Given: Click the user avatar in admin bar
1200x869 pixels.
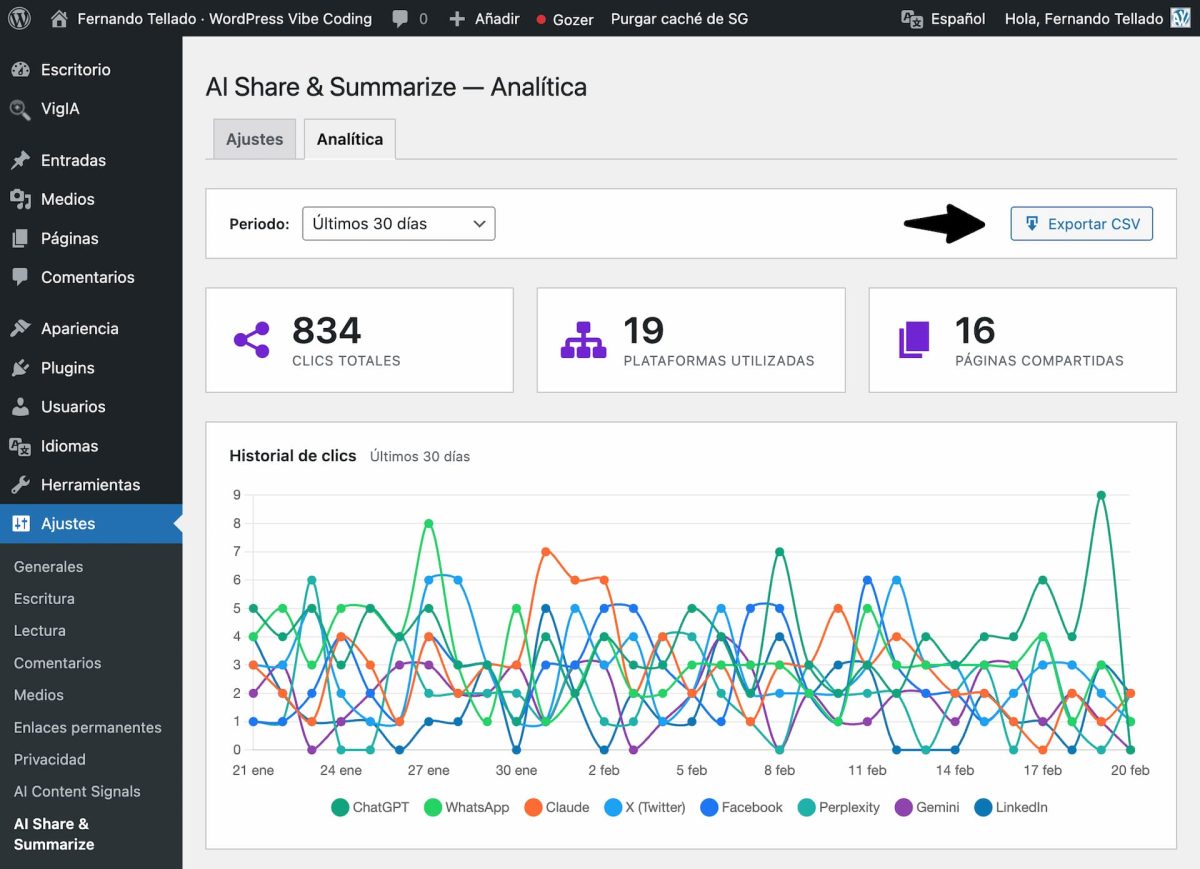Looking at the screenshot, I should click(x=1180, y=18).
